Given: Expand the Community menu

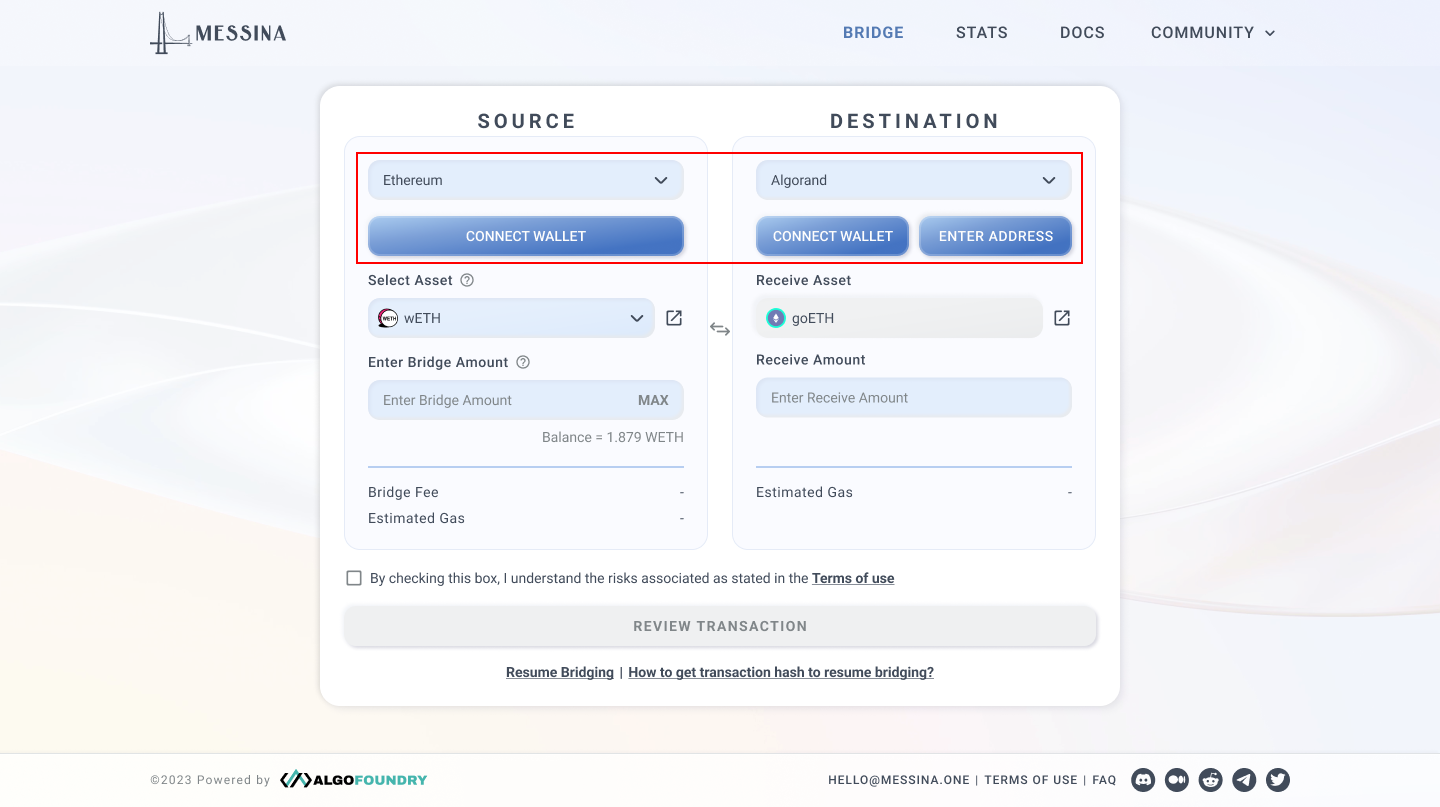Looking at the screenshot, I should (1212, 33).
